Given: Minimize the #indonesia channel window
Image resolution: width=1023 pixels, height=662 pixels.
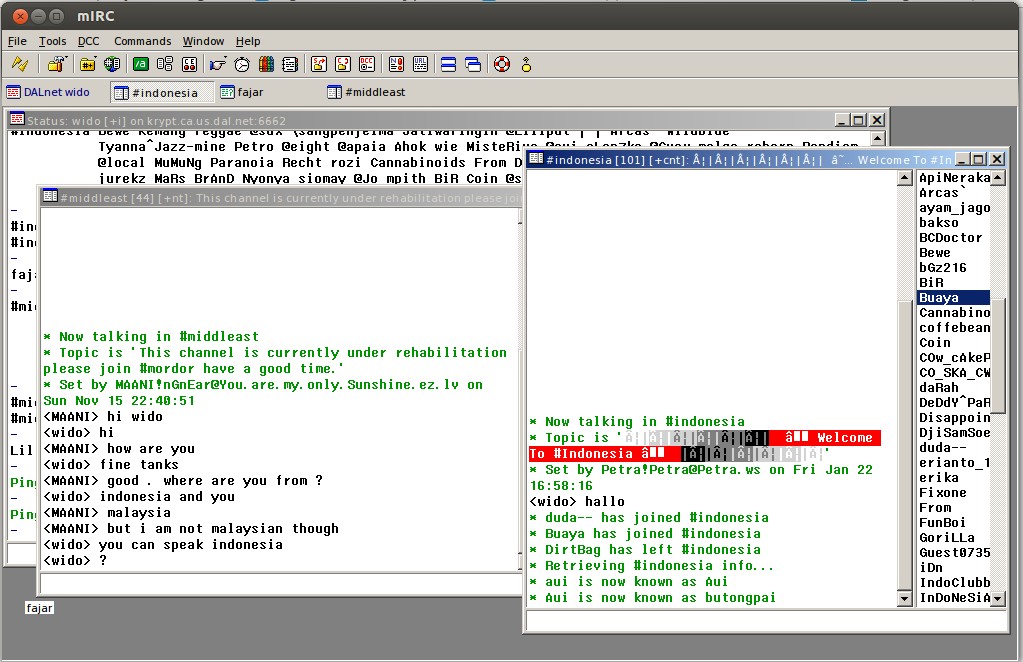Looking at the screenshot, I should click(962, 159).
